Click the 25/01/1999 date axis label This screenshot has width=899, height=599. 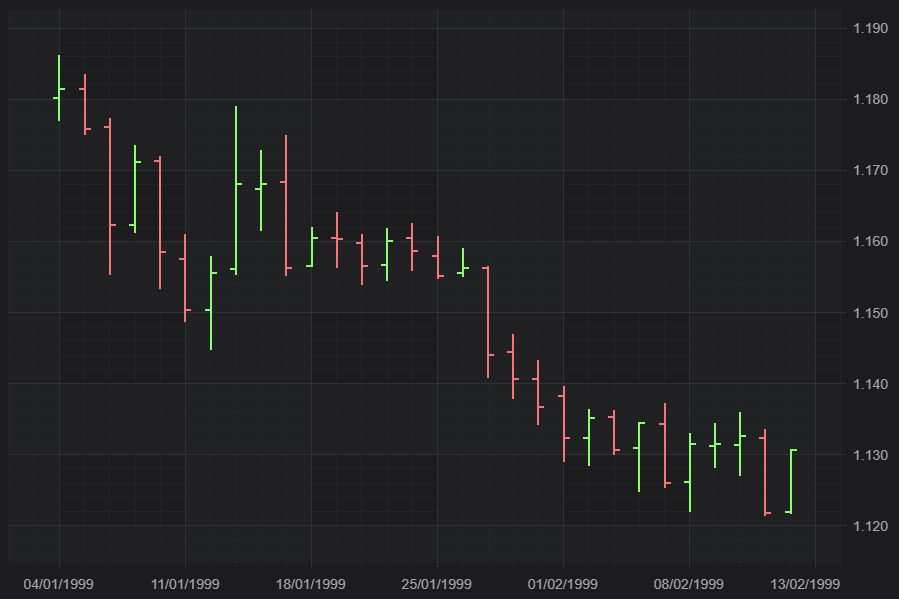tap(436, 584)
